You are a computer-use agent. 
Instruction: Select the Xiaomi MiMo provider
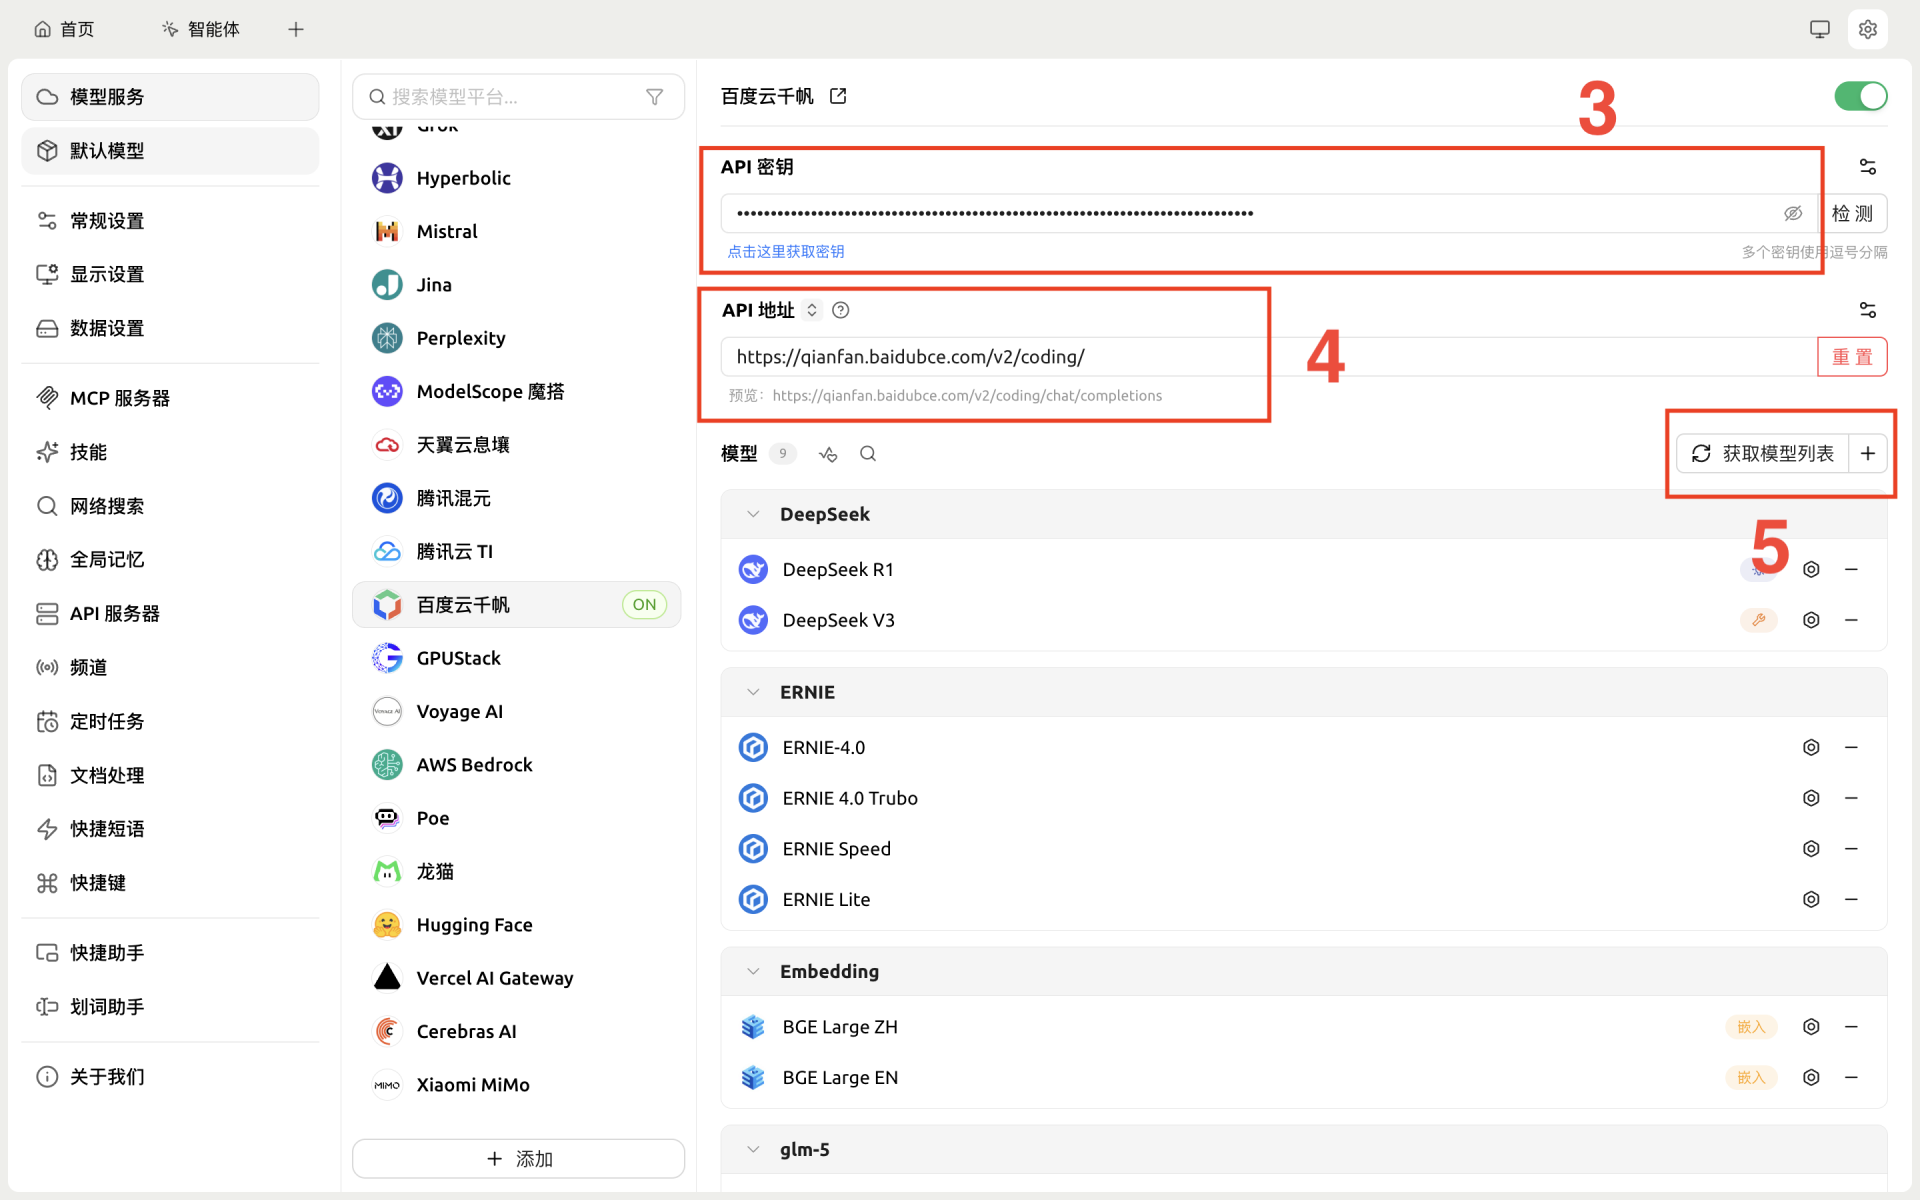pyautogui.click(x=517, y=1085)
